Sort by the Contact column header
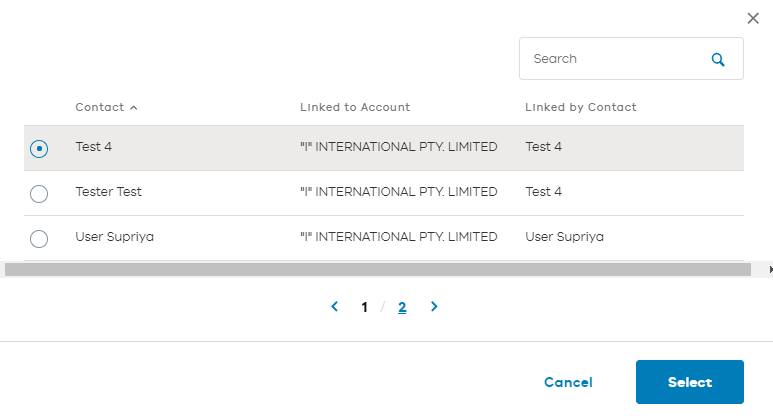The height and width of the screenshot is (418, 773). (x=100, y=107)
